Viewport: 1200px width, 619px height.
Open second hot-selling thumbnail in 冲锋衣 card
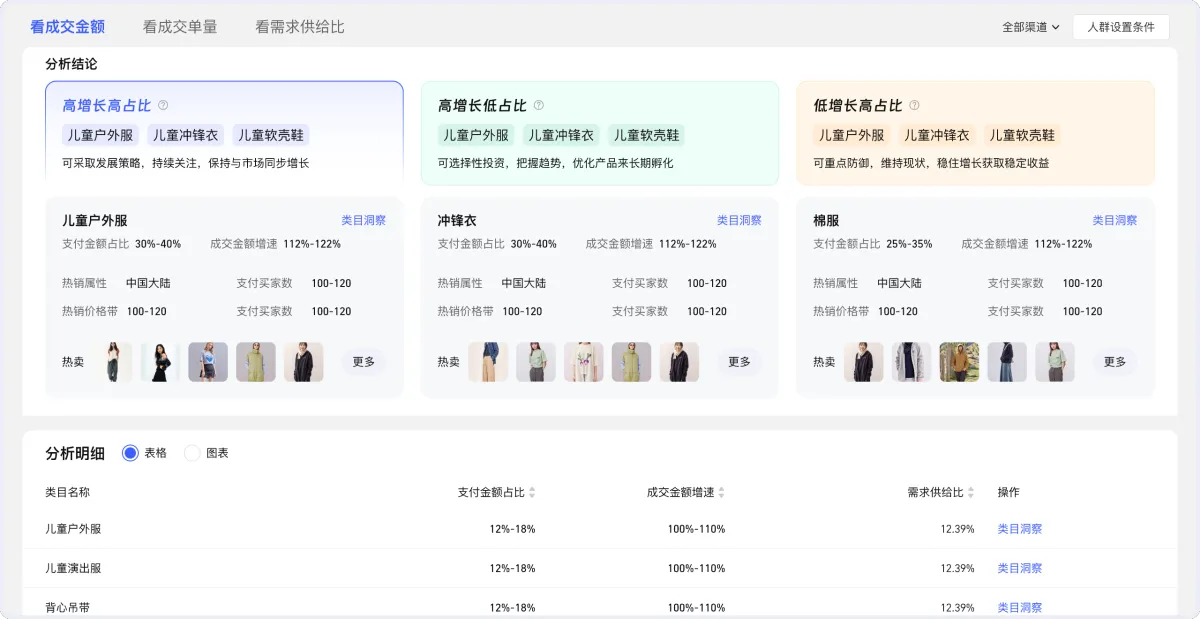pos(536,362)
